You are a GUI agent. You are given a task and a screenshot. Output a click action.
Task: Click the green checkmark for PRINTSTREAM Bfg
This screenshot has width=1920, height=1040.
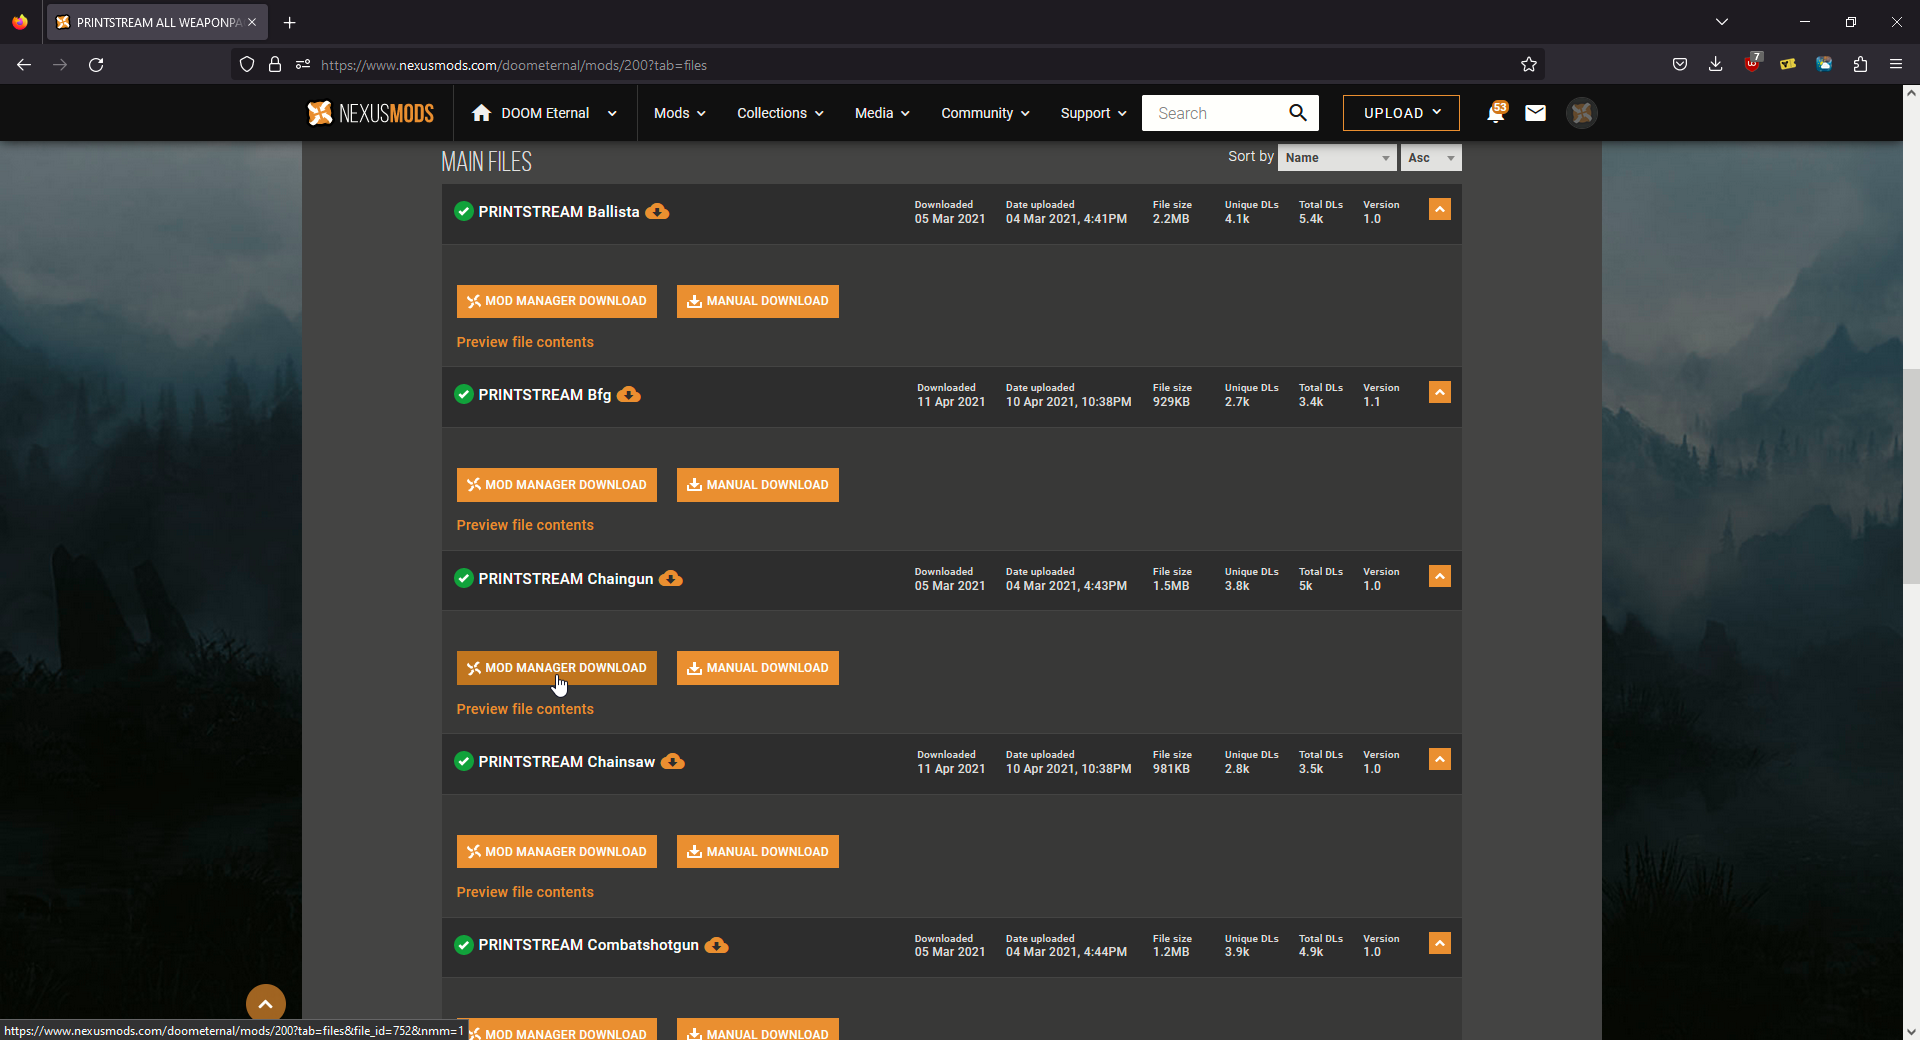(x=464, y=394)
